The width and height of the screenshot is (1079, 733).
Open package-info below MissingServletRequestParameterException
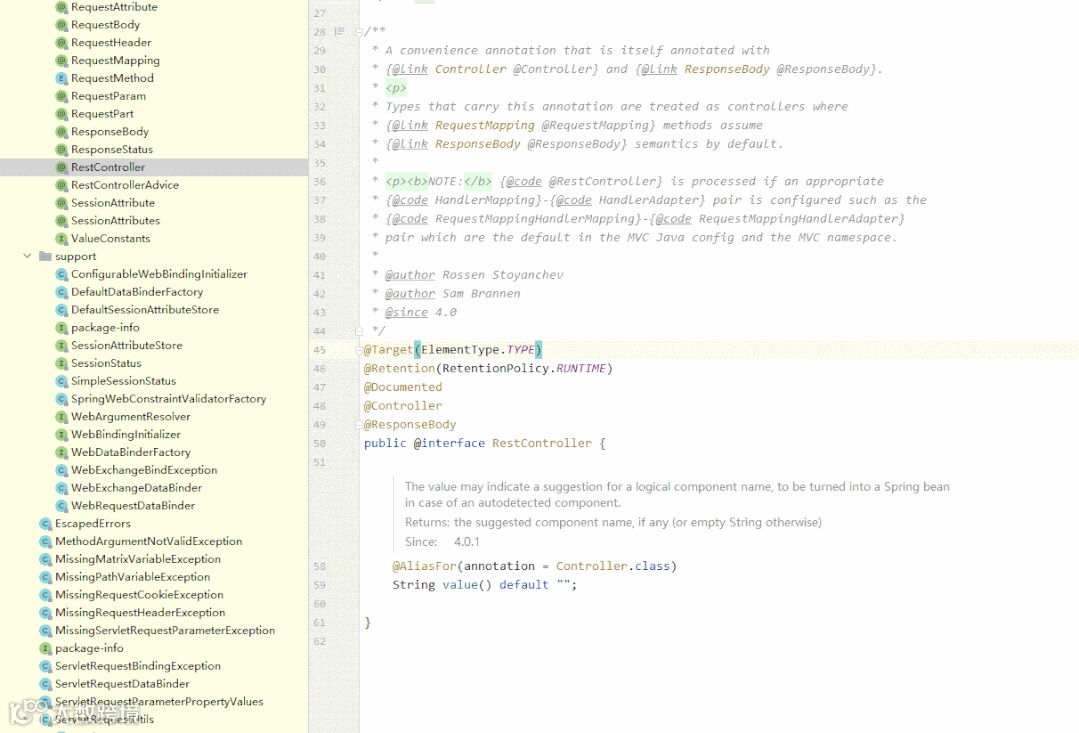[x=89, y=648]
